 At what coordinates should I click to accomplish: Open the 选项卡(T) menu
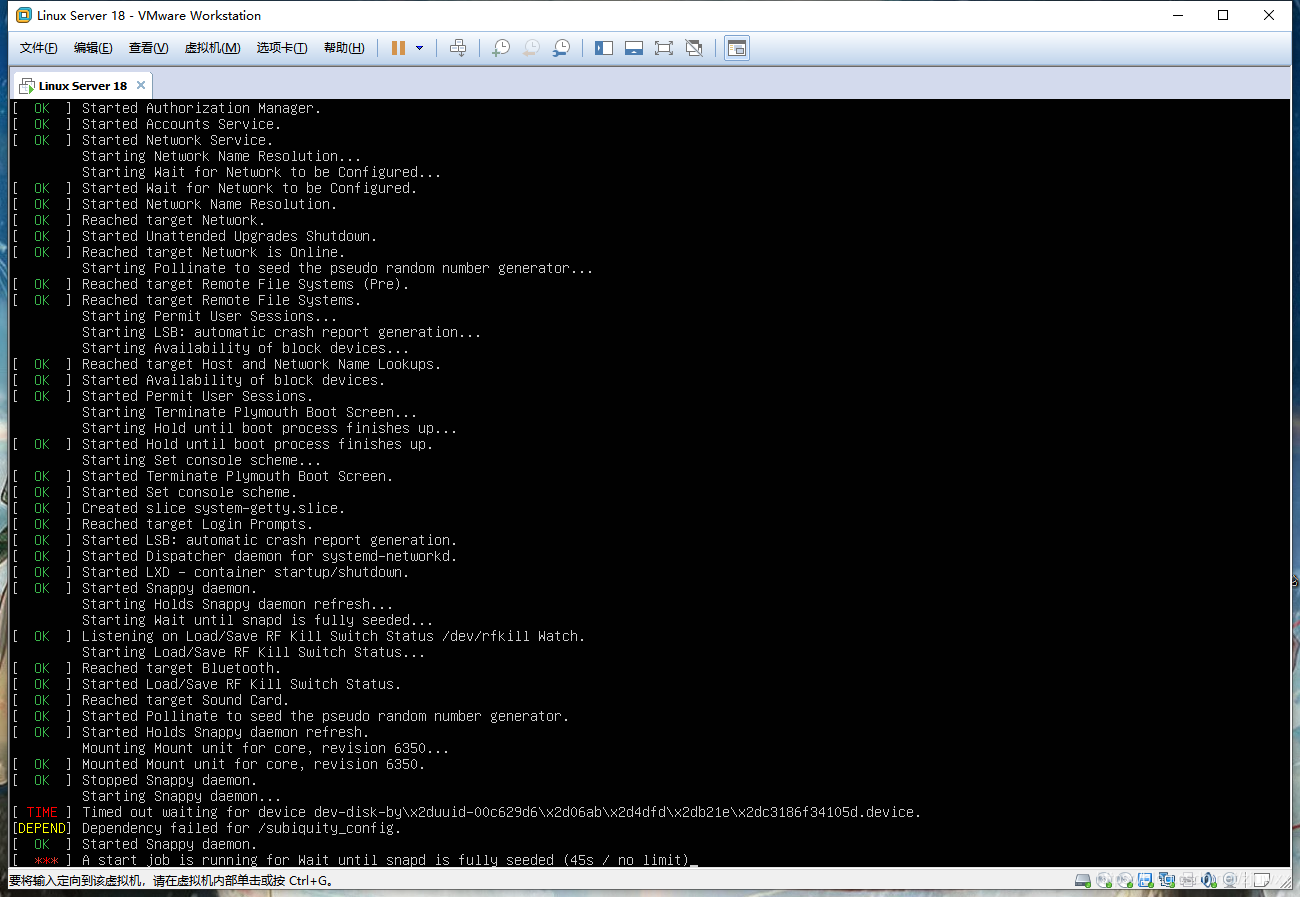point(282,48)
